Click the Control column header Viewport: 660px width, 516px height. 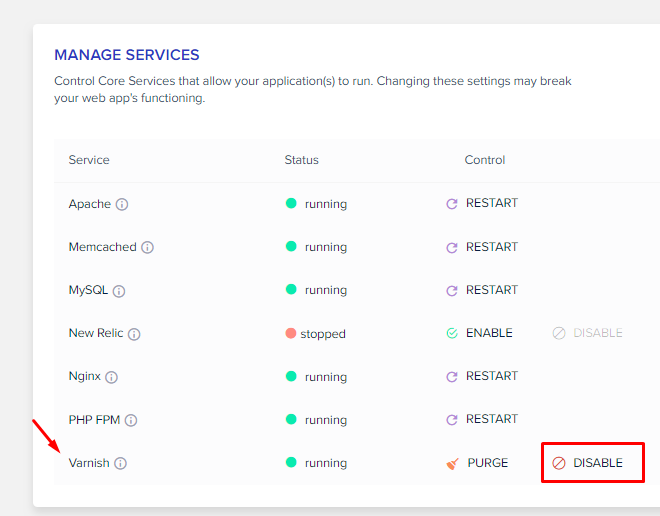coord(484,160)
